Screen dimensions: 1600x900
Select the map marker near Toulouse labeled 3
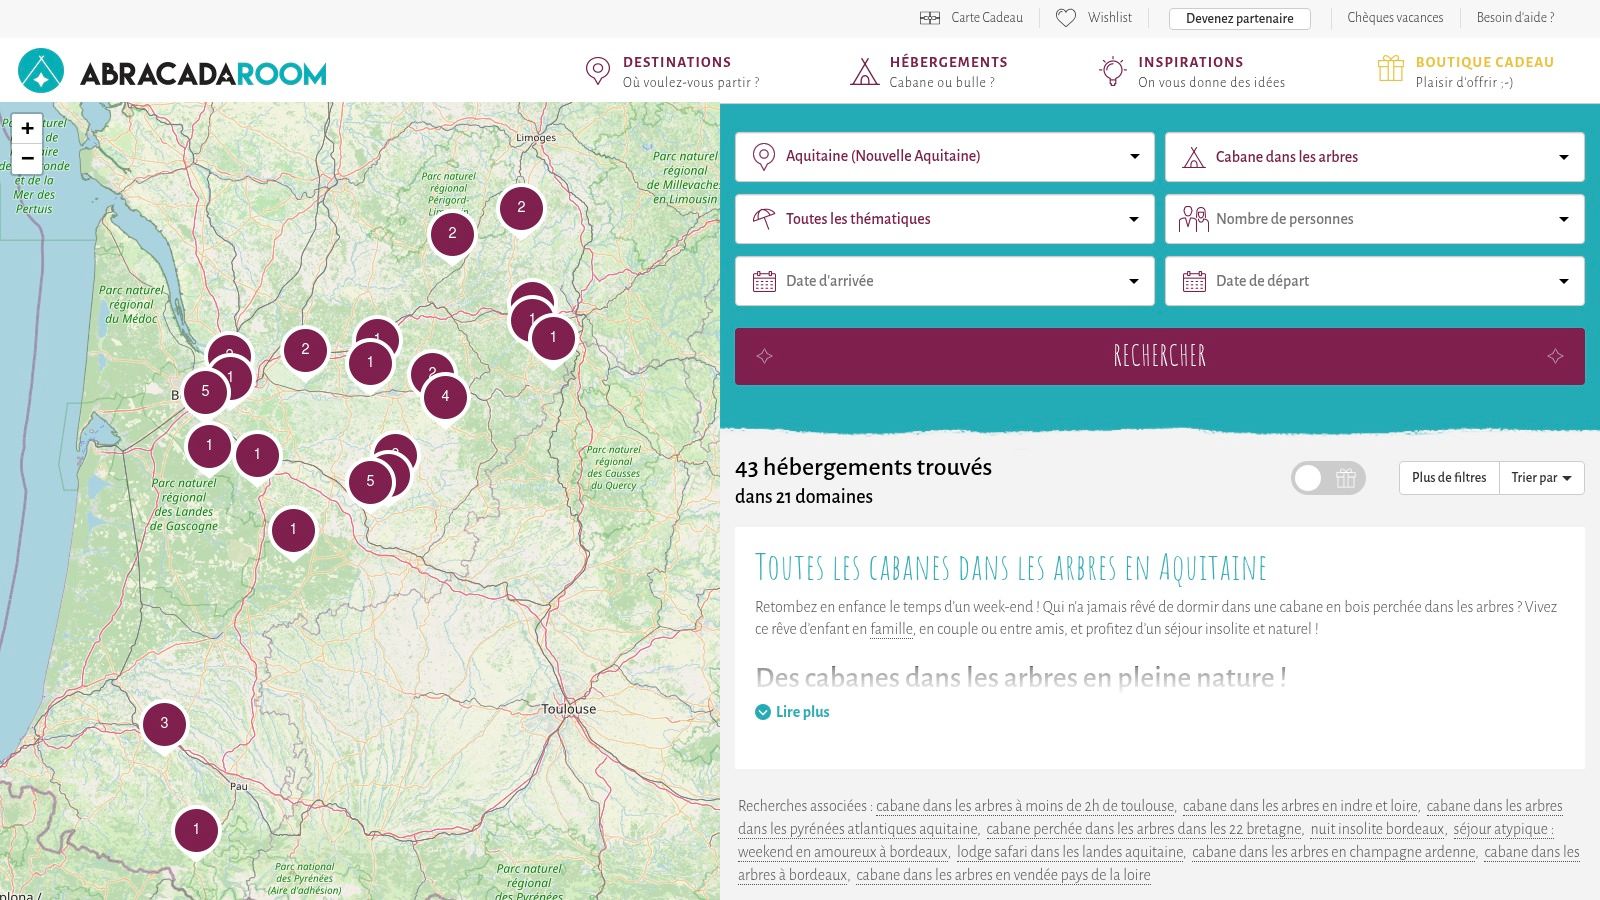coord(164,724)
